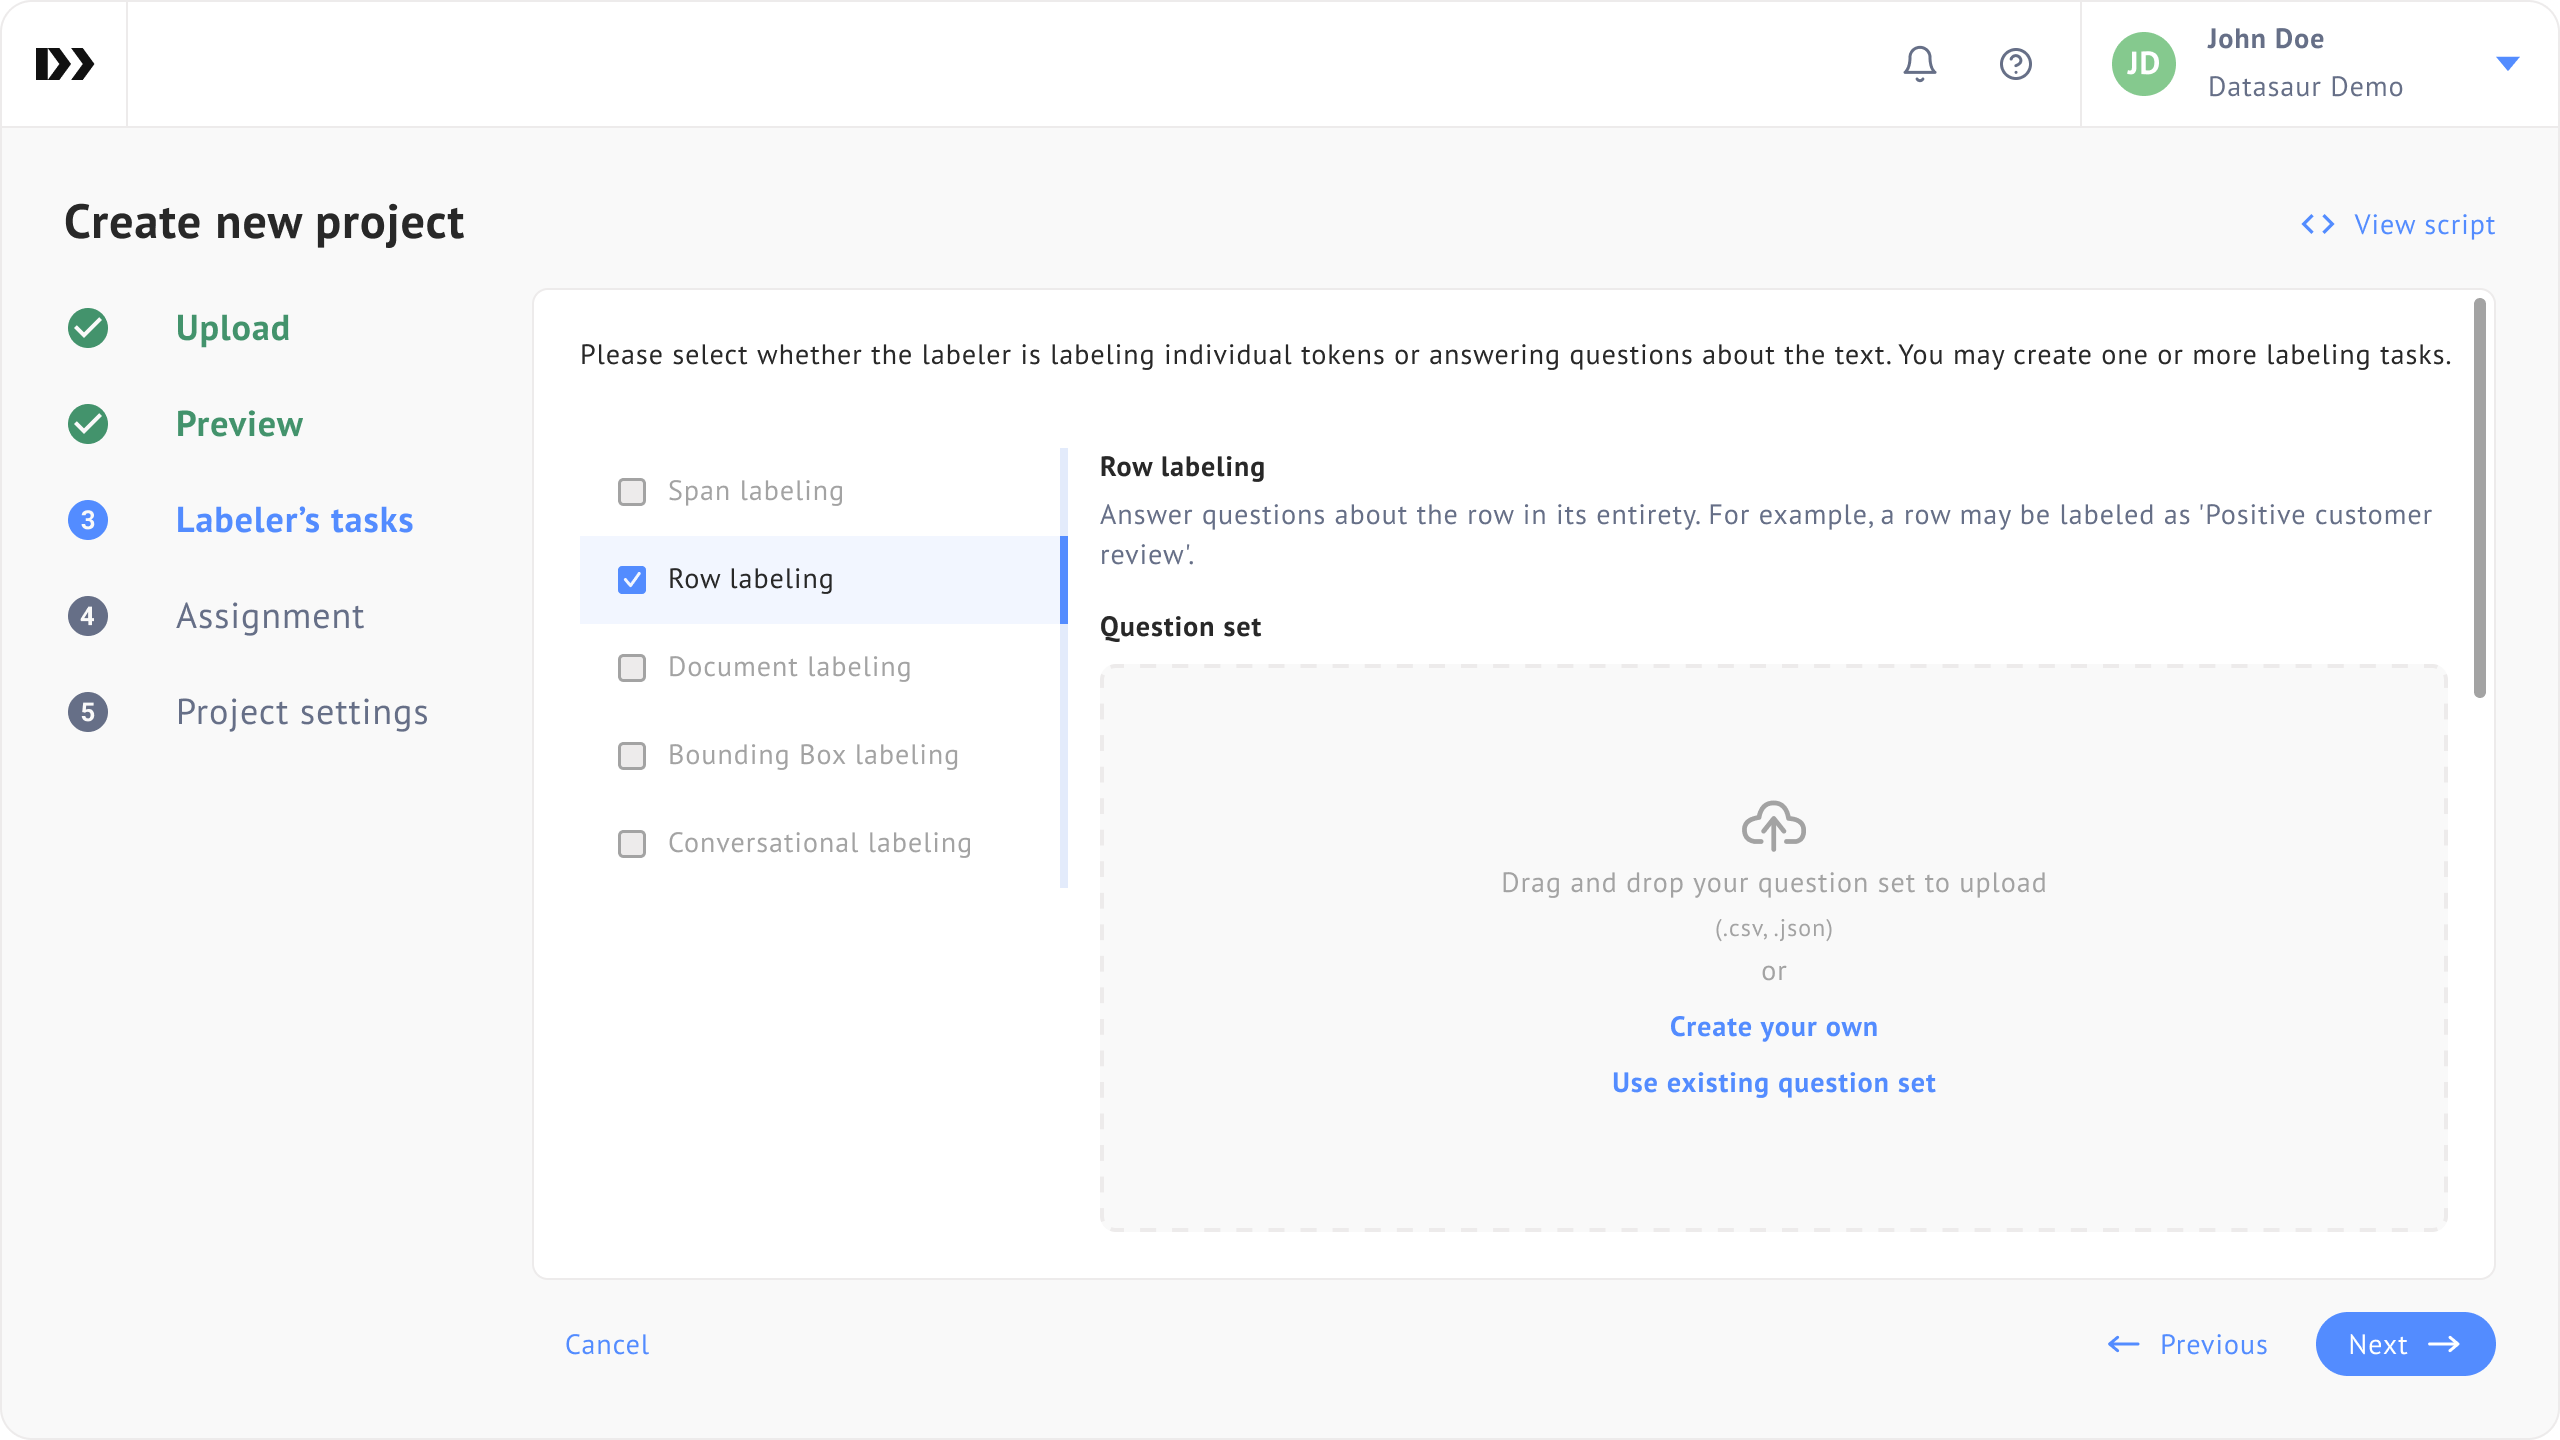This screenshot has width=2560, height=1440.
Task: Enable the Span labeling checkbox
Action: click(x=632, y=491)
